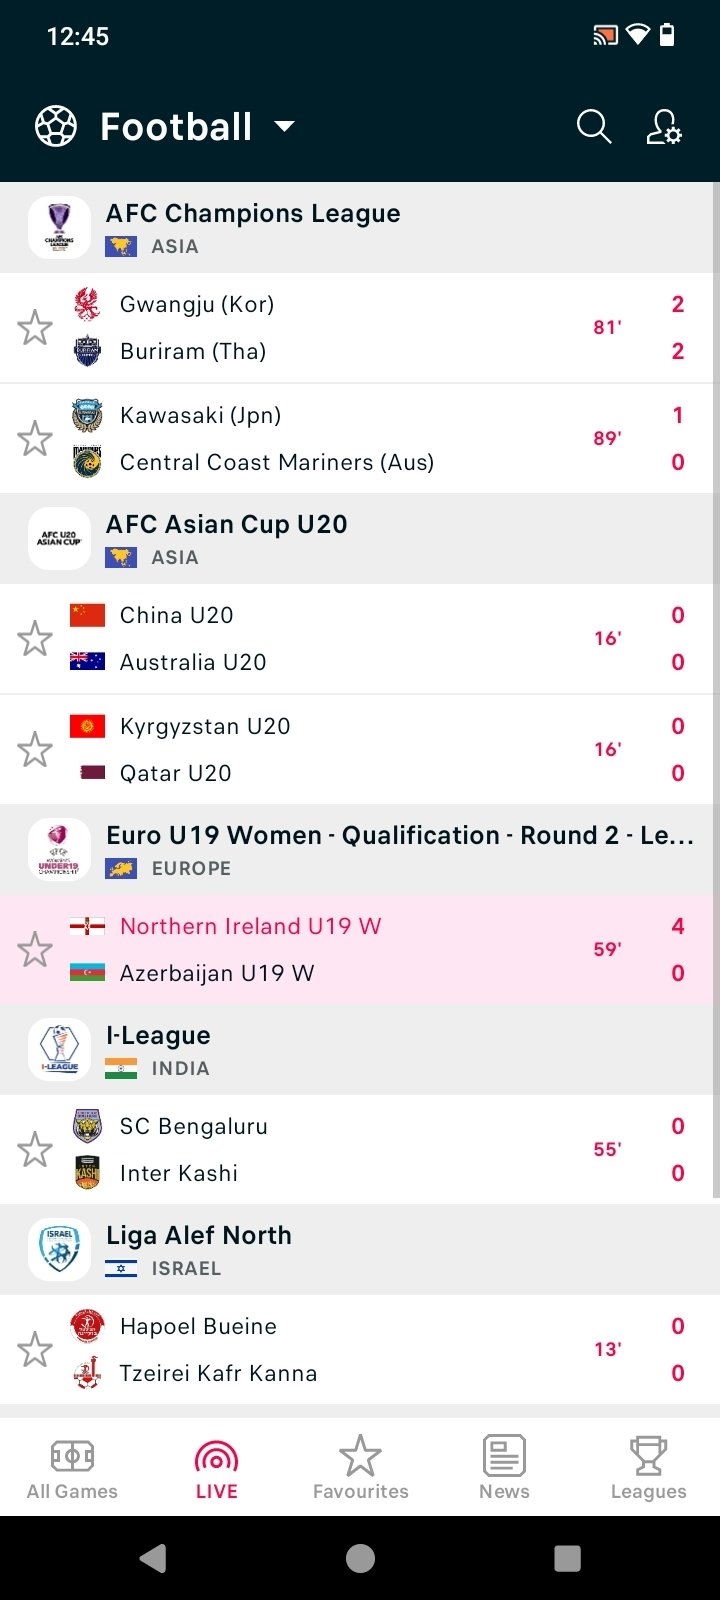
Task: Toggle star for SC Bengaluru vs Inter Kashi
Action: tap(35, 1150)
